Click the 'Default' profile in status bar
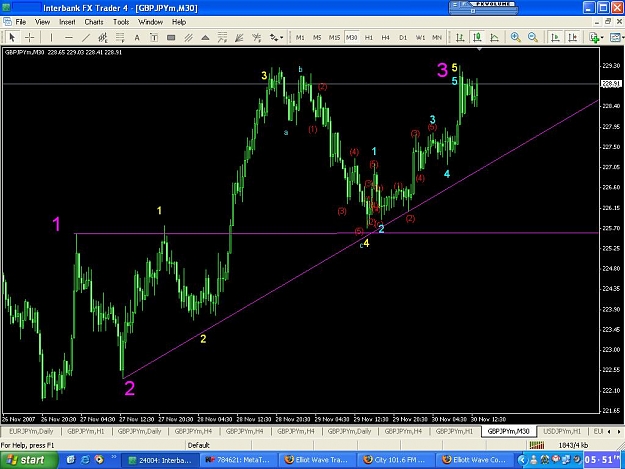The image size is (625, 469). [198, 445]
